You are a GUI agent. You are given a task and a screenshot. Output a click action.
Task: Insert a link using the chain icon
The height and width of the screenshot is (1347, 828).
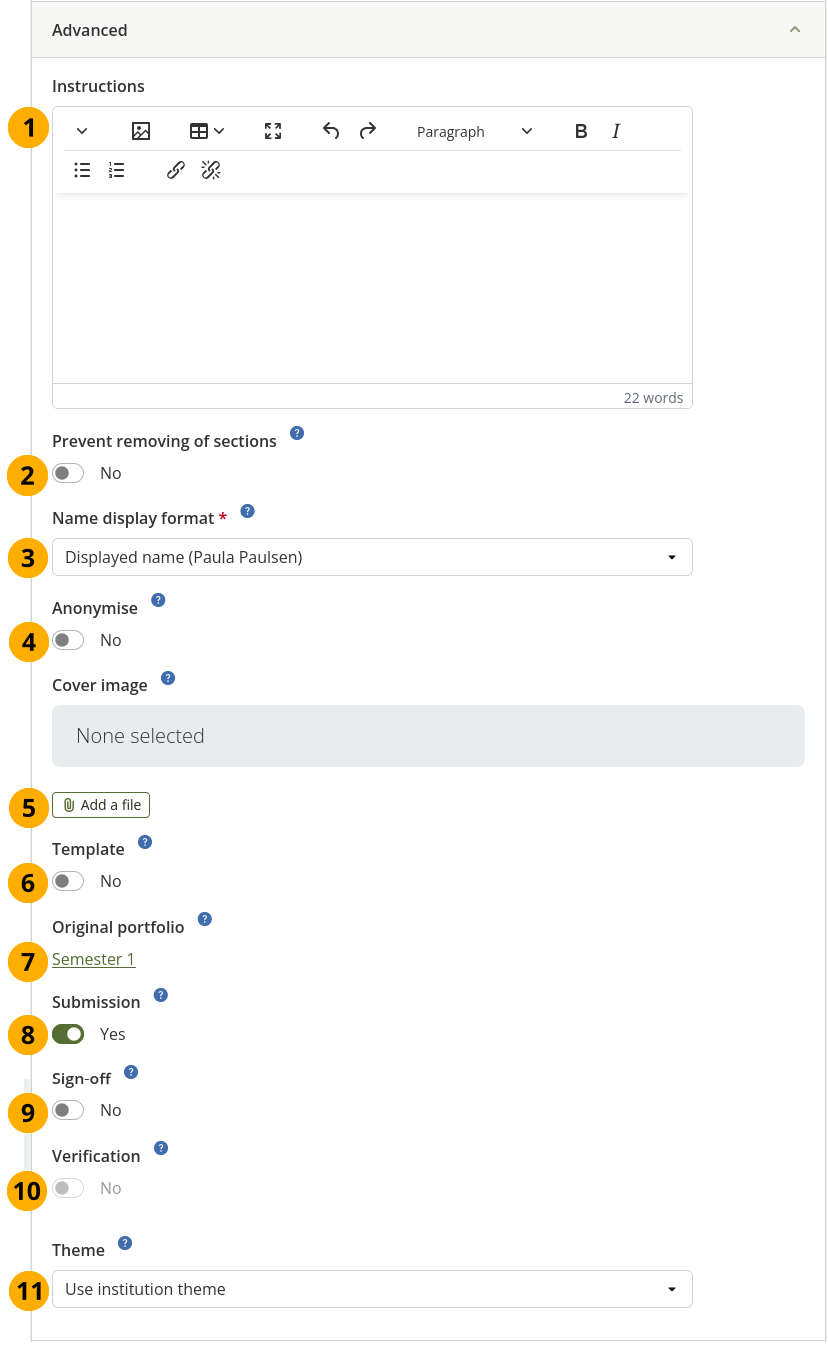(176, 170)
